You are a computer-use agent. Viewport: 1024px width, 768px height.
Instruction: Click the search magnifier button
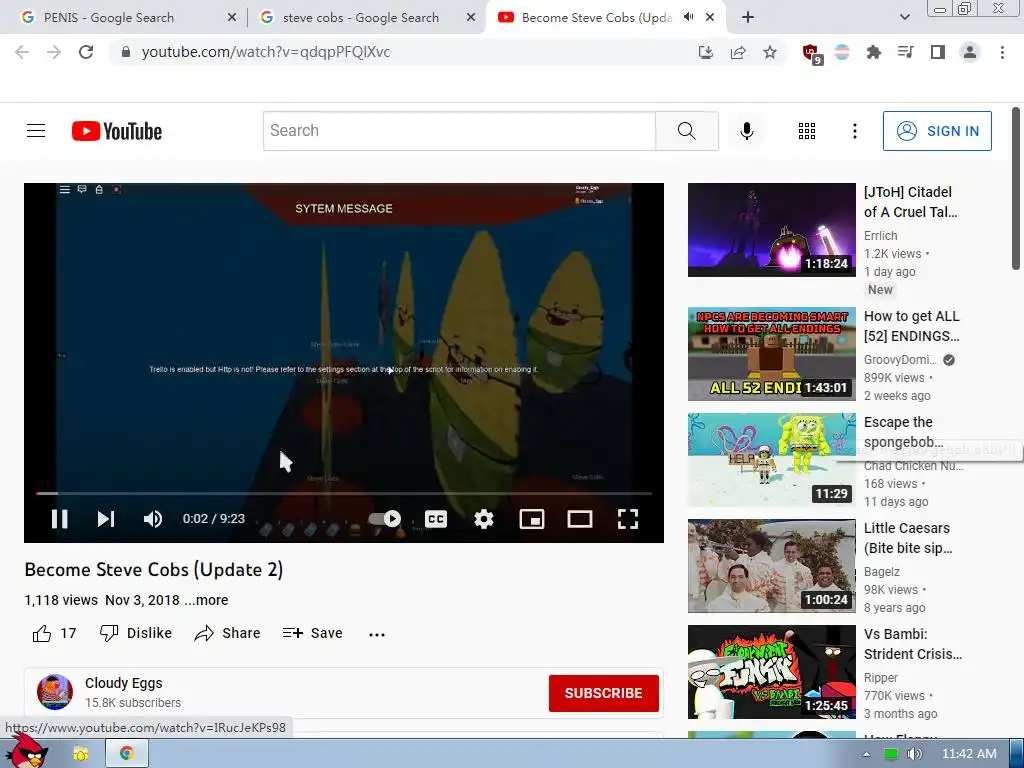[x=687, y=131]
